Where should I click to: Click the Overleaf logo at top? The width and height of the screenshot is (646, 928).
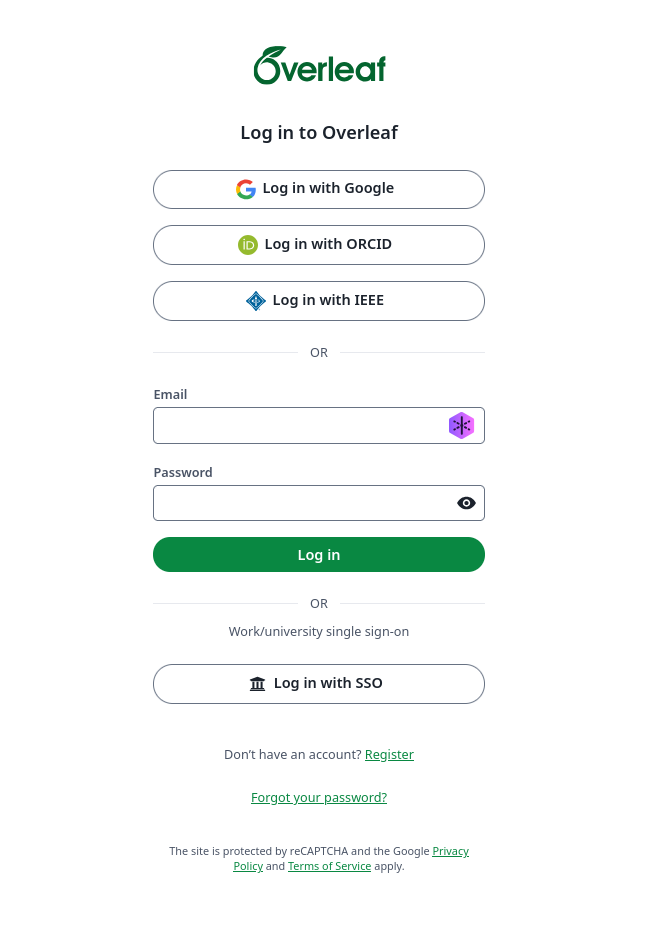click(319, 65)
